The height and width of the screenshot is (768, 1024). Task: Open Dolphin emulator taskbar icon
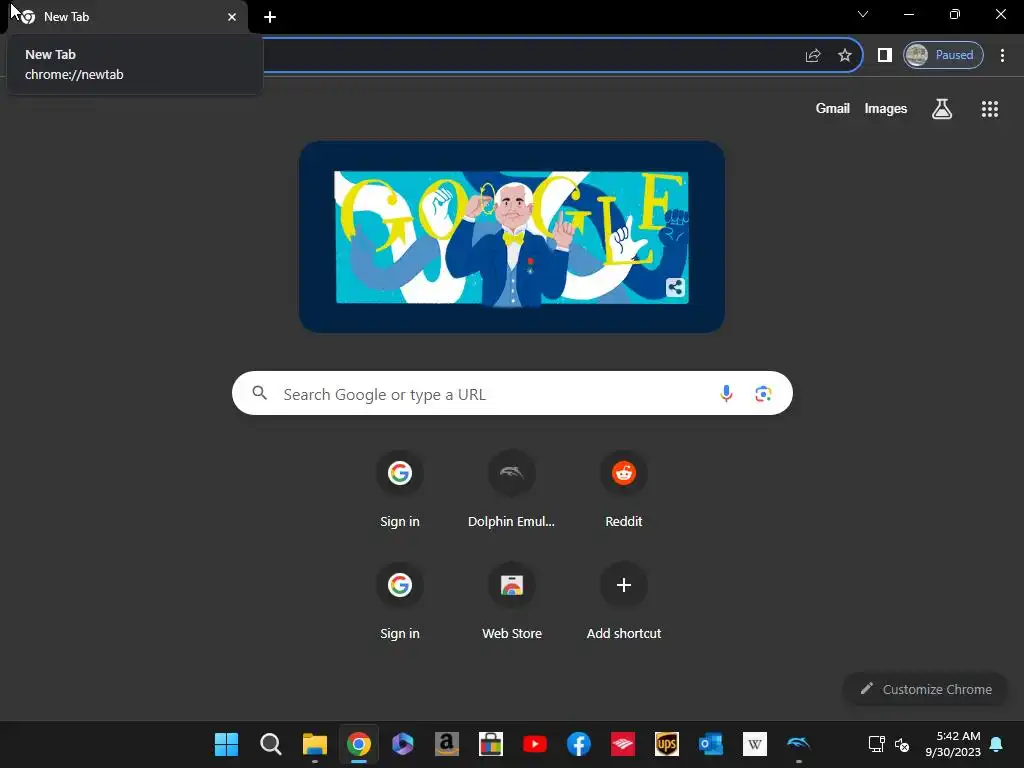(x=799, y=744)
